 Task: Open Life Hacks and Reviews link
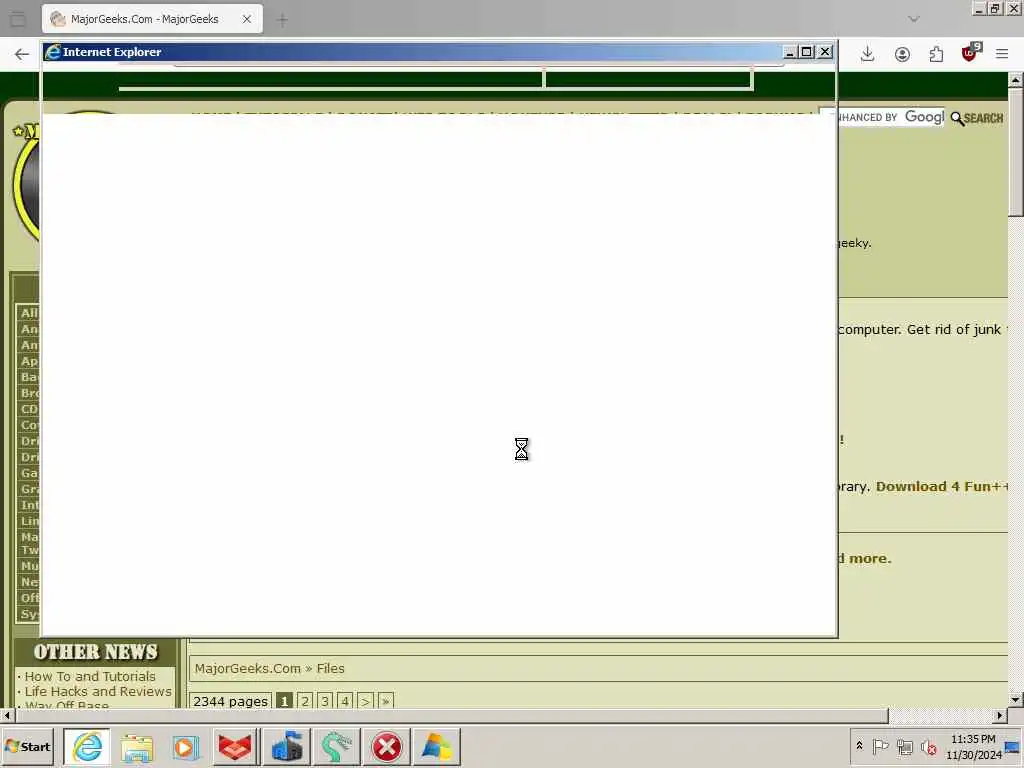pyautogui.click(x=98, y=692)
